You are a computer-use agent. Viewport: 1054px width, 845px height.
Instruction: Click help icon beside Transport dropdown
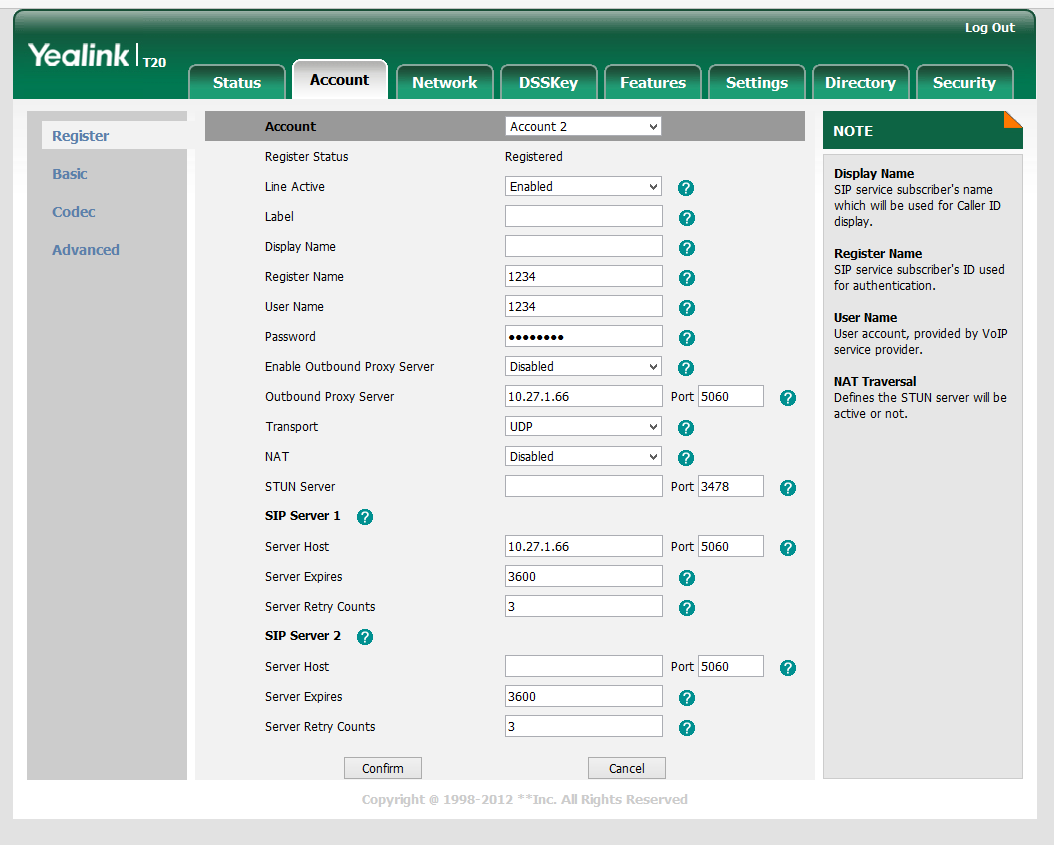tap(686, 428)
